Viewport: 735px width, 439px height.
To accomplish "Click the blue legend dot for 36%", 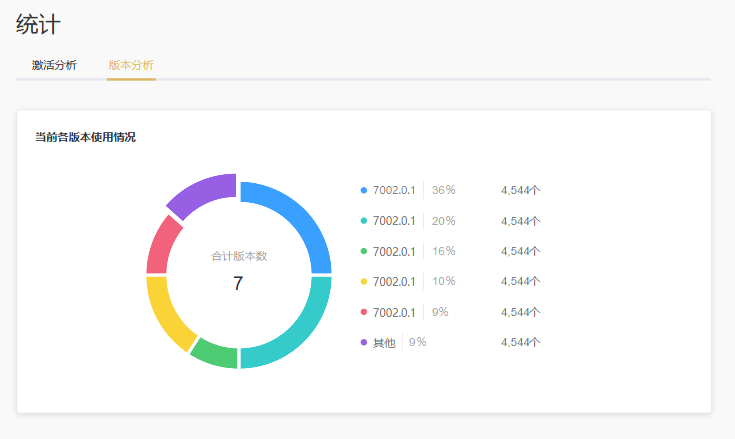I will coord(364,190).
